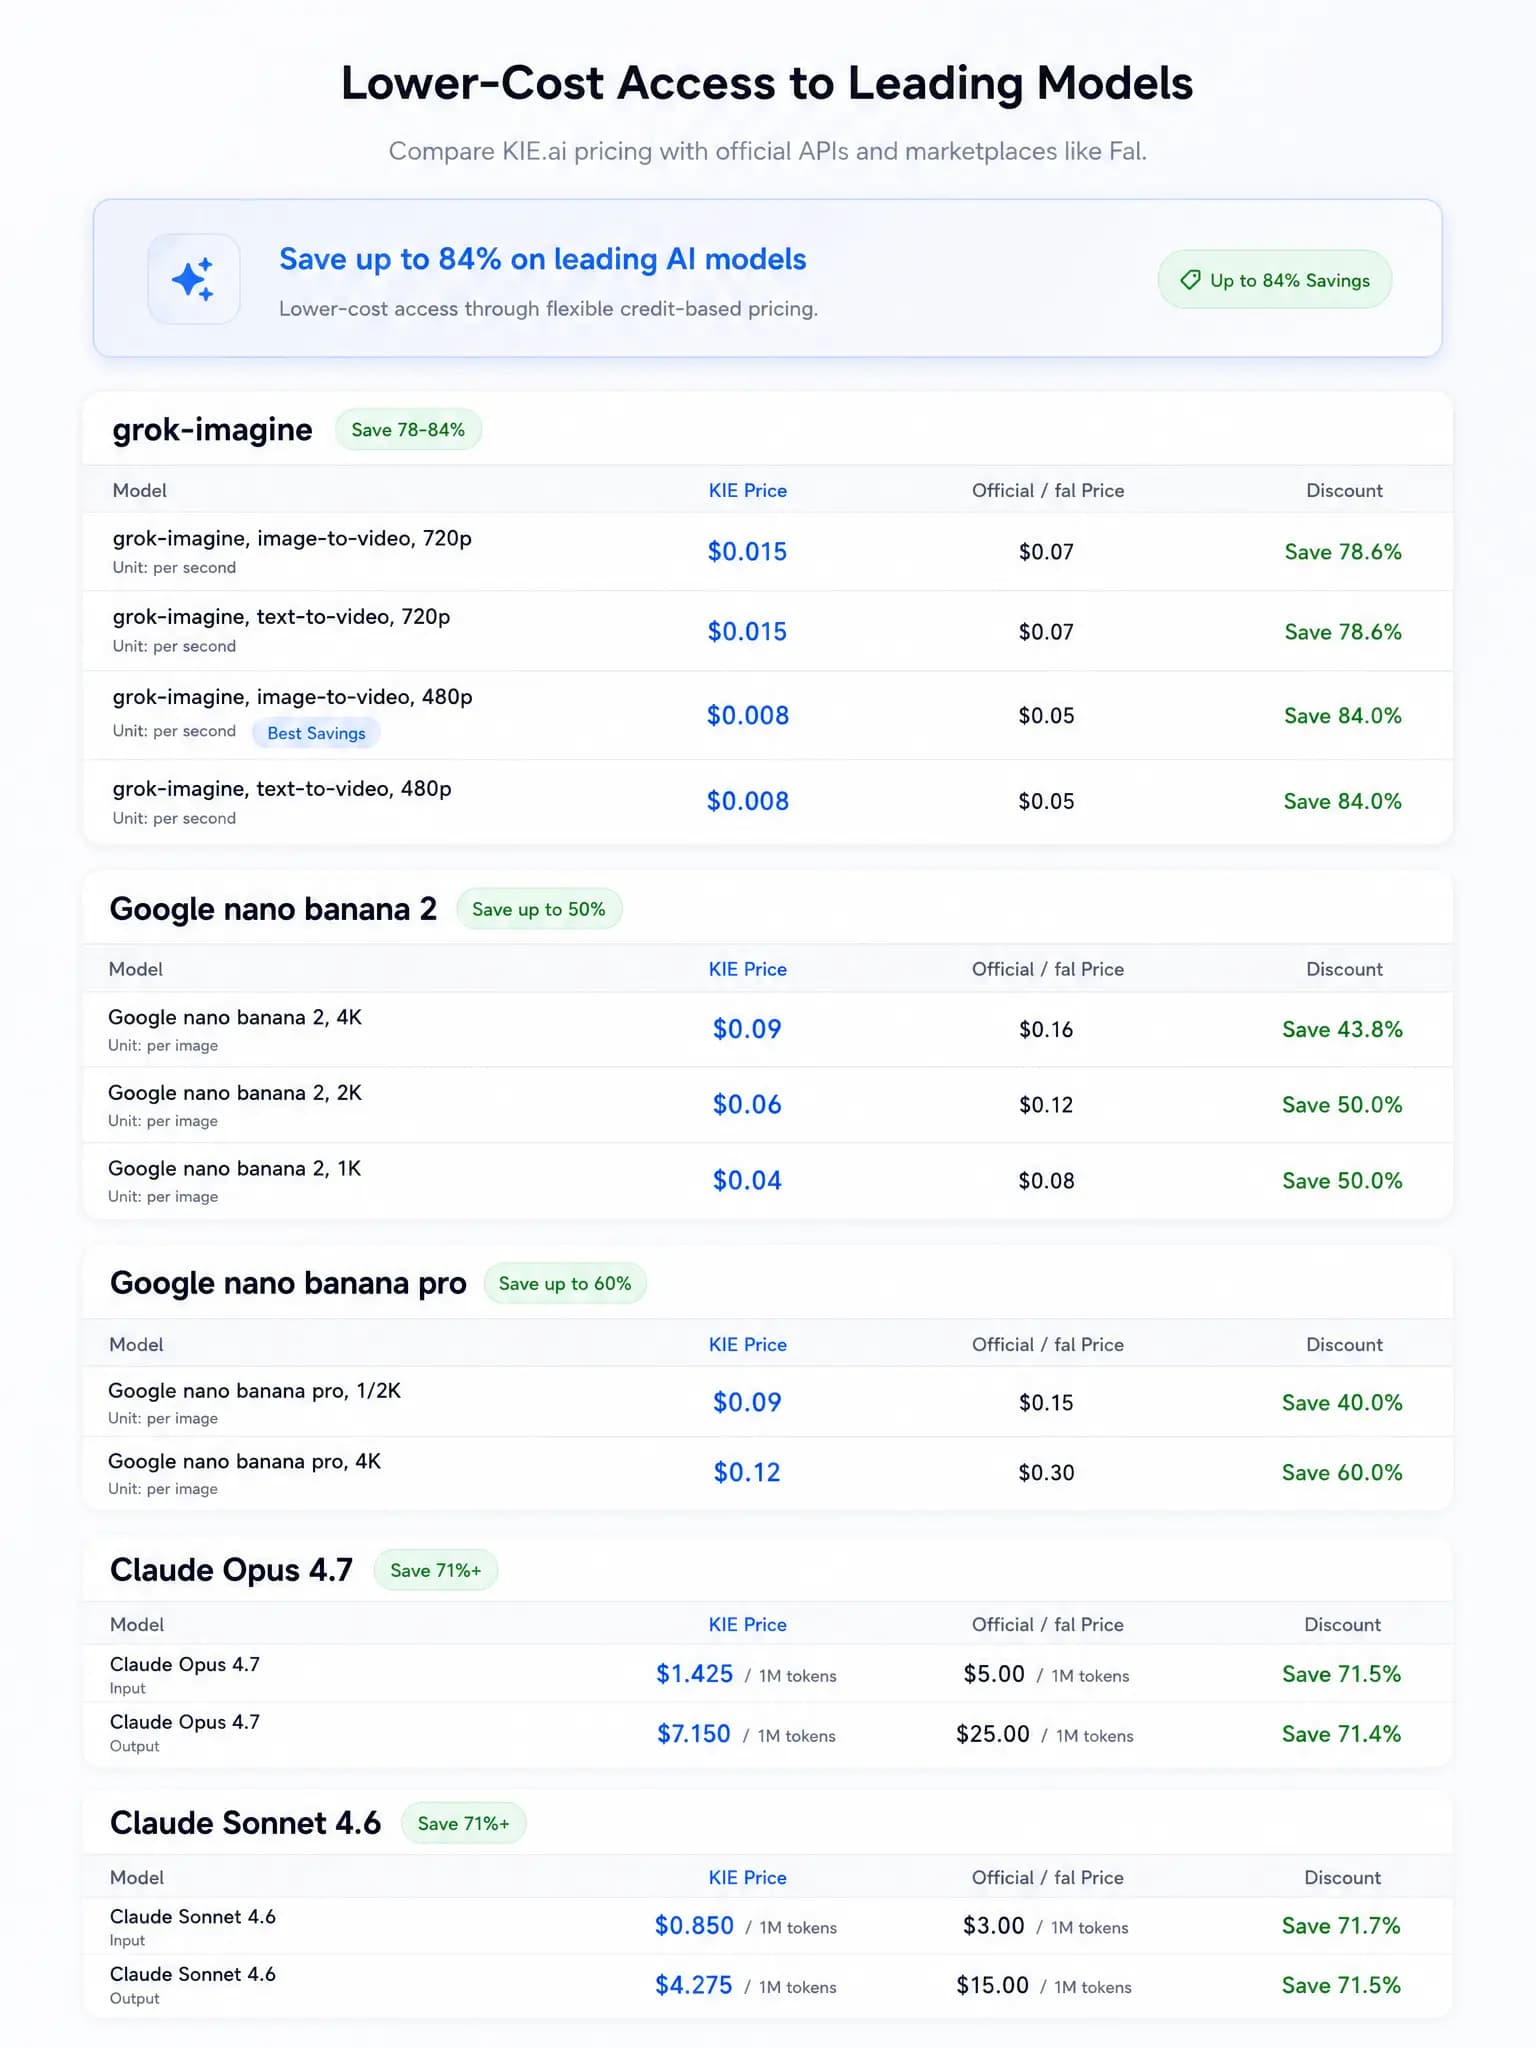Click the $15.00 official price

pyautogui.click(x=992, y=1986)
